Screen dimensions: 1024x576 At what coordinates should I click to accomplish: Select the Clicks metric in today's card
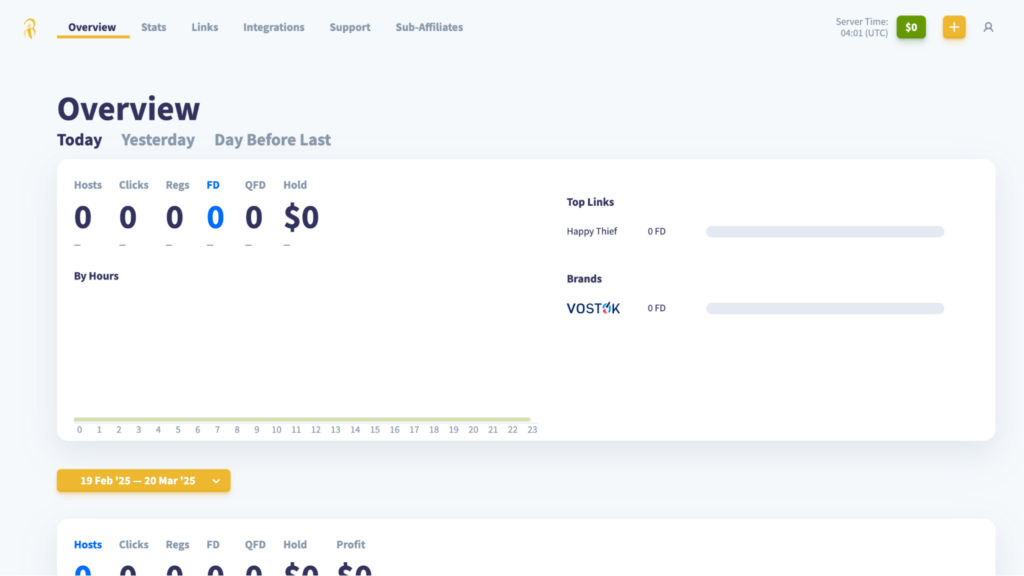tap(134, 185)
